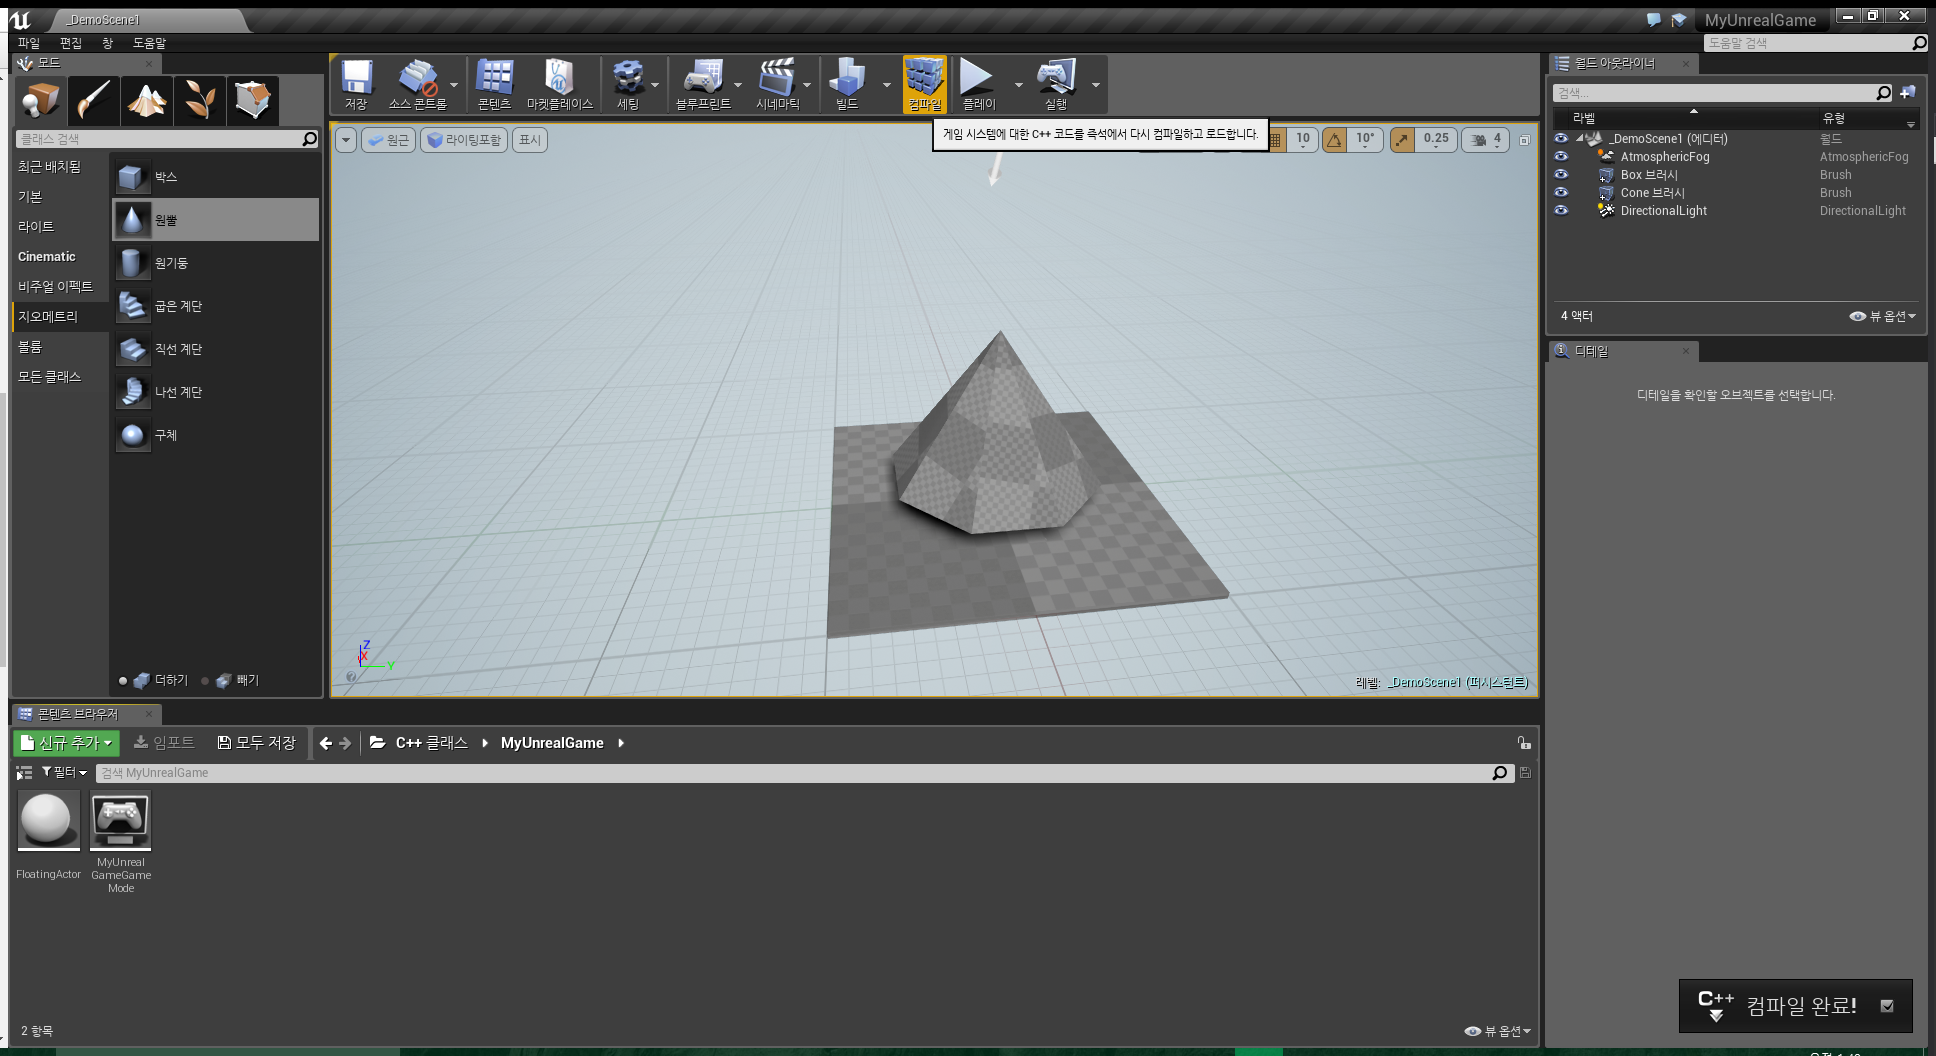Open scale snap 0.25 dropdown
The width and height of the screenshot is (1936, 1056).
[1436, 140]
